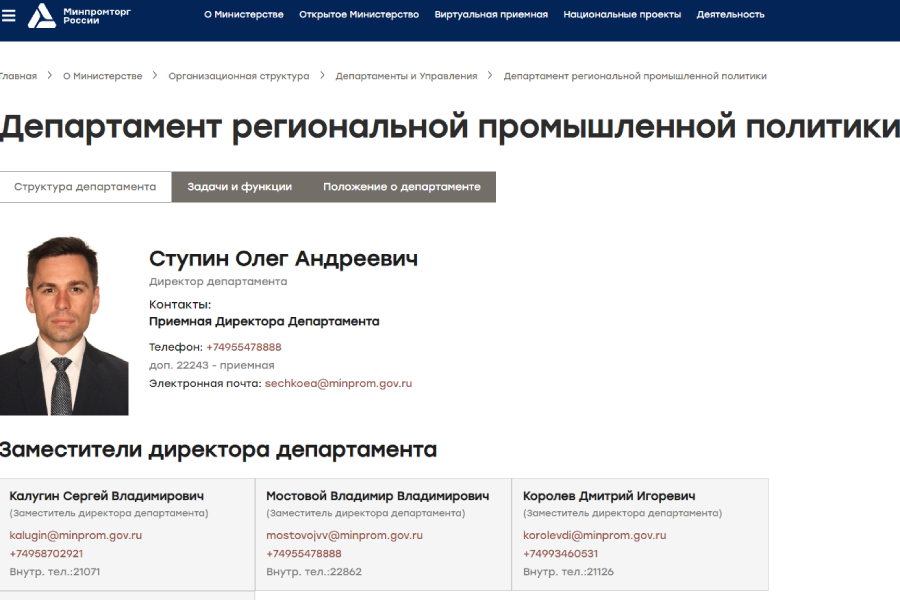Email deputy Kalugin at kalugin@minprom.gov.ru

pyautogui.click(x=74, y=535)
